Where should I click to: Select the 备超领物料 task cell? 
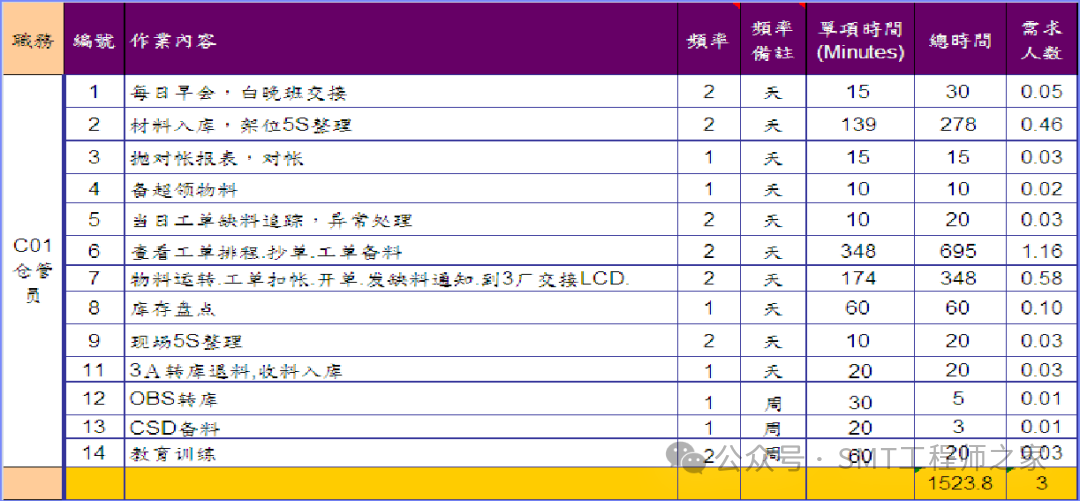click(x=400, y=189)
